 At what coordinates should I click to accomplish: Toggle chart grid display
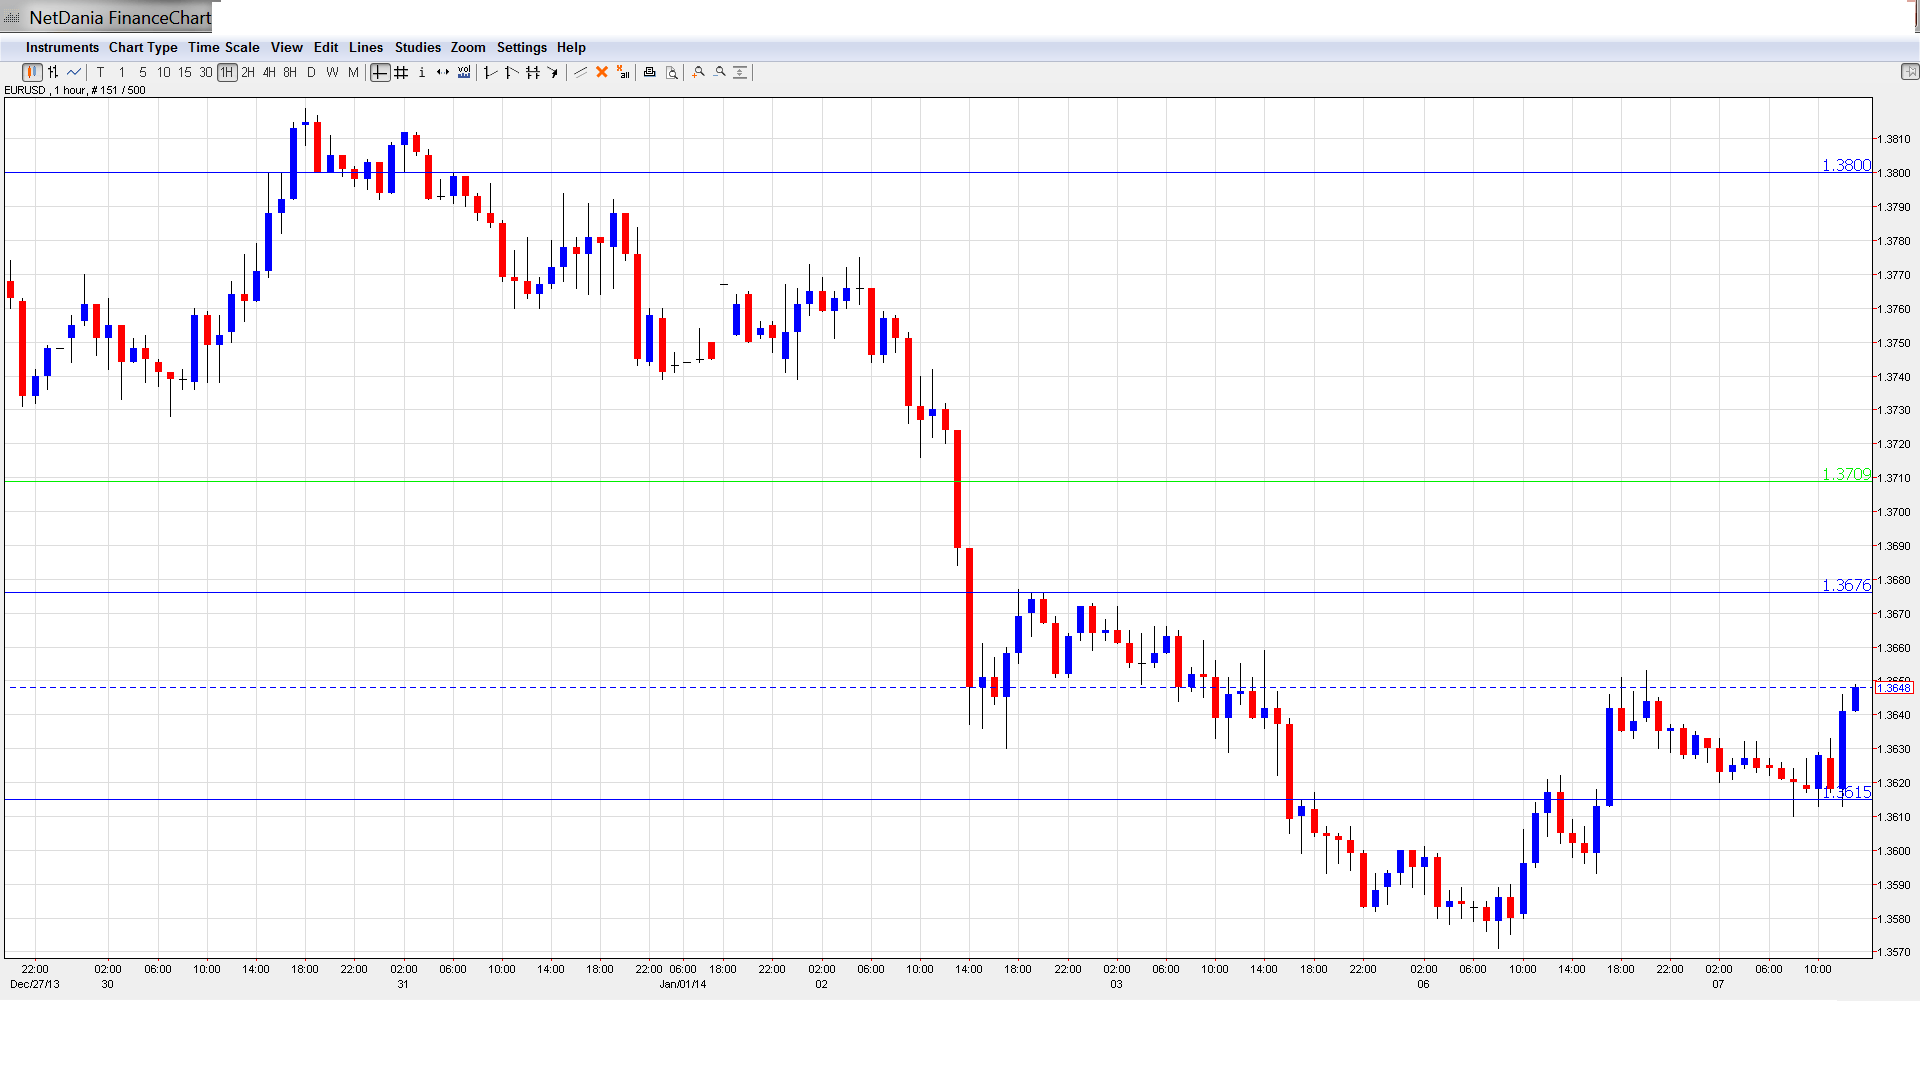click(x=401, y=72)
